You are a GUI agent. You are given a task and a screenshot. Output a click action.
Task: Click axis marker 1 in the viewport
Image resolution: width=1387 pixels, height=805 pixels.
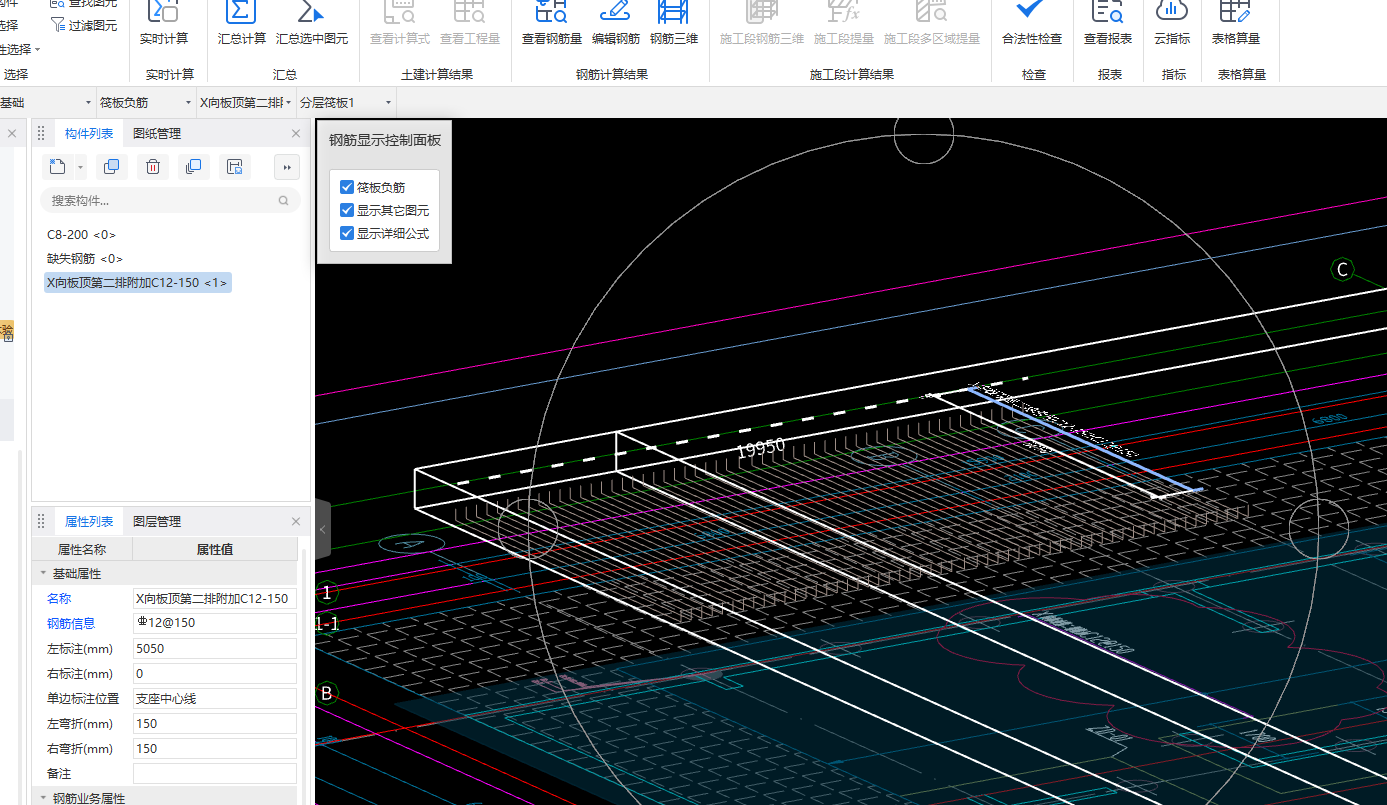click(x=326, y=593)
